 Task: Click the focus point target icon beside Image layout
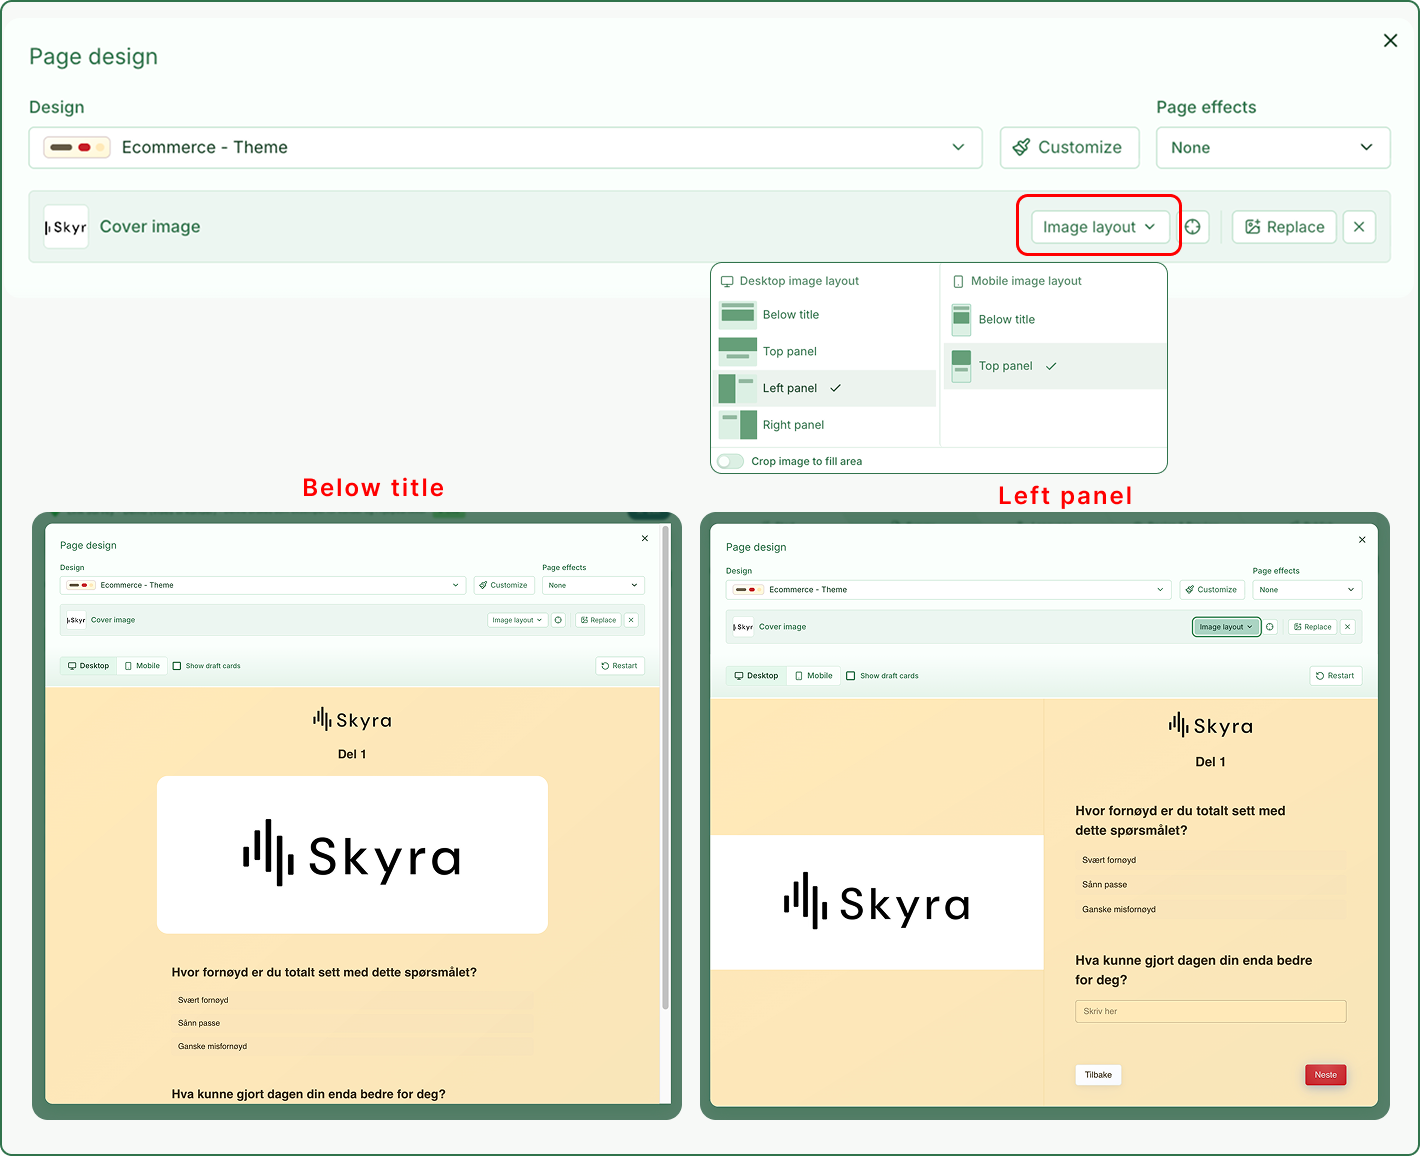[1193, 227]
